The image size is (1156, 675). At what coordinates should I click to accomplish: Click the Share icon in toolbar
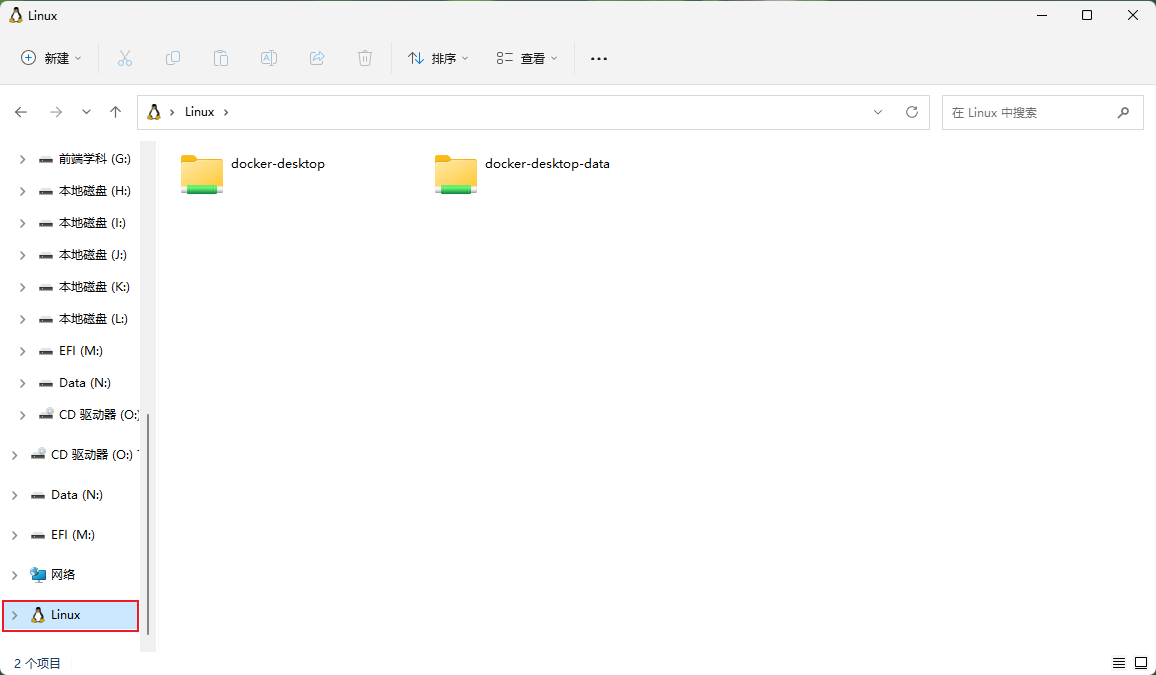(317, 58)
